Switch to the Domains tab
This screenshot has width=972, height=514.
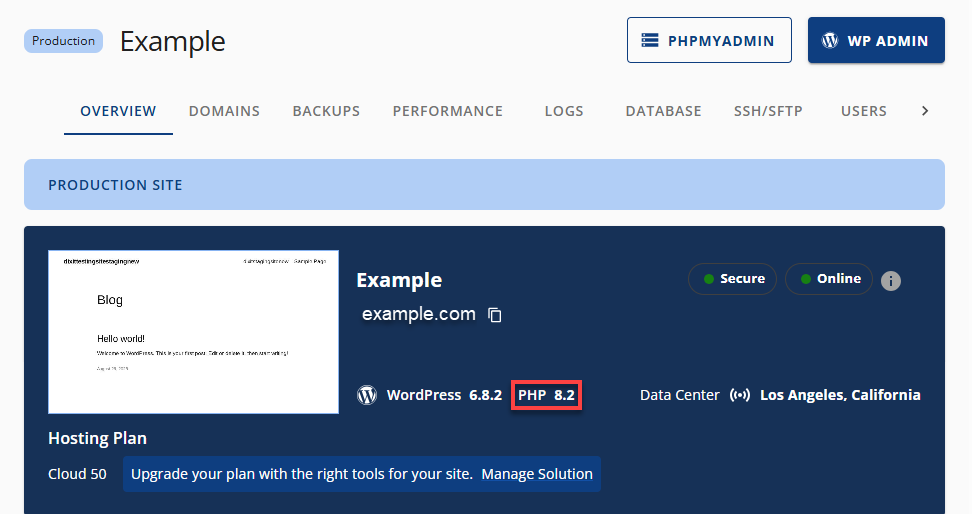[x=224, y=111]
